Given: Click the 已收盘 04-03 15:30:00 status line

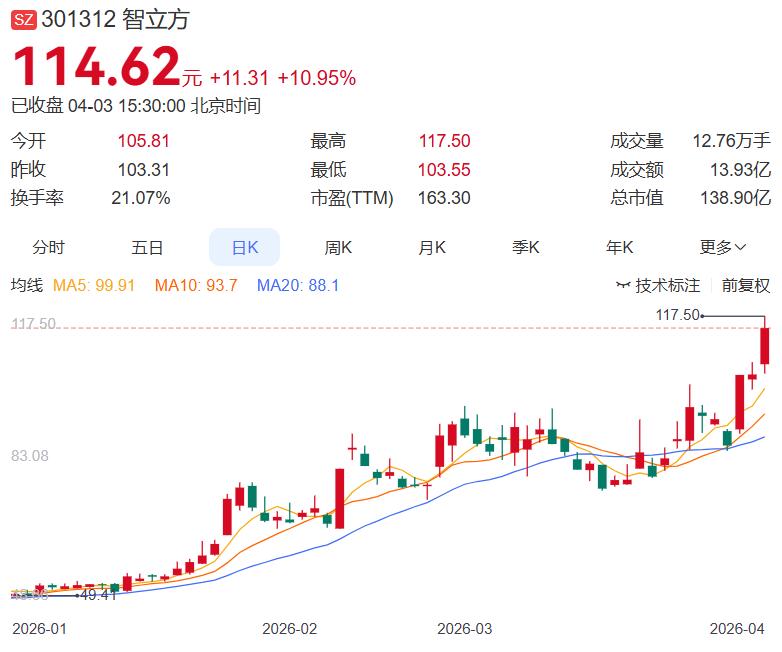Looking at the screenshot, I should click(x=136, y=106).
